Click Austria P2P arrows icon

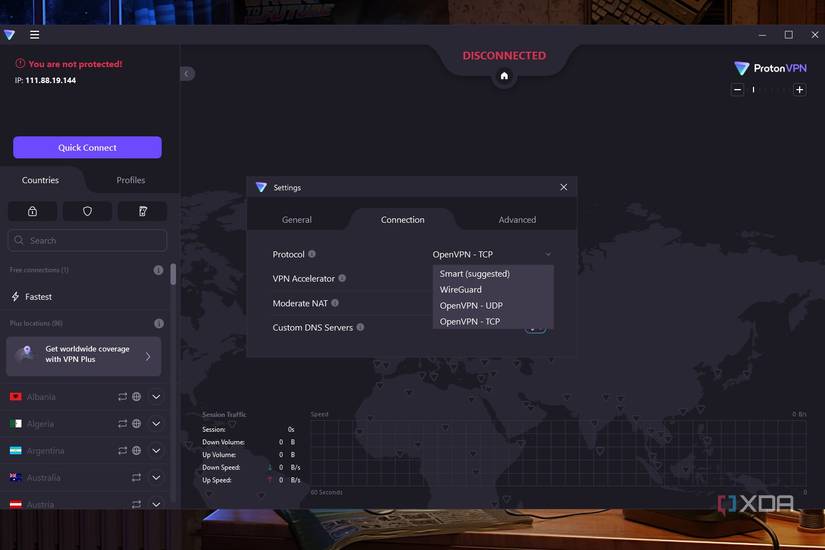136,504
